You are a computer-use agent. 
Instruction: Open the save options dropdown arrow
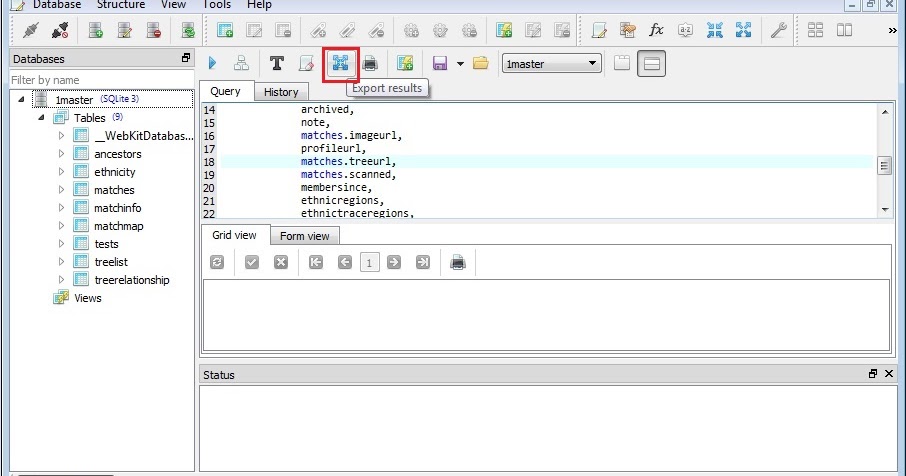tap(461, 64)
